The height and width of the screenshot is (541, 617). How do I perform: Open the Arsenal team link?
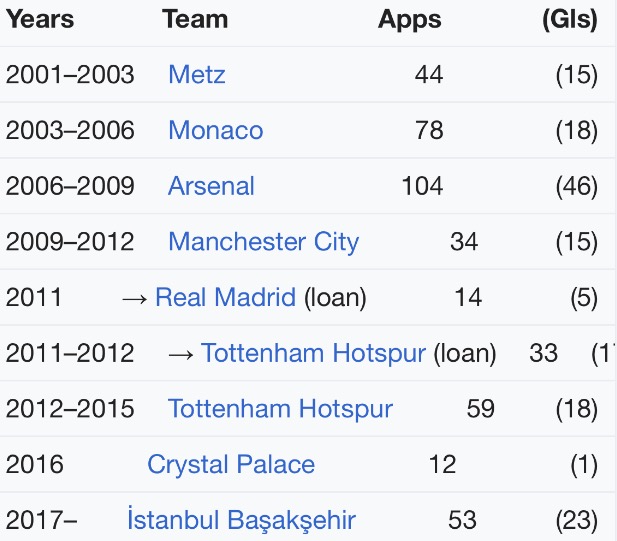(x=211, y=186)
